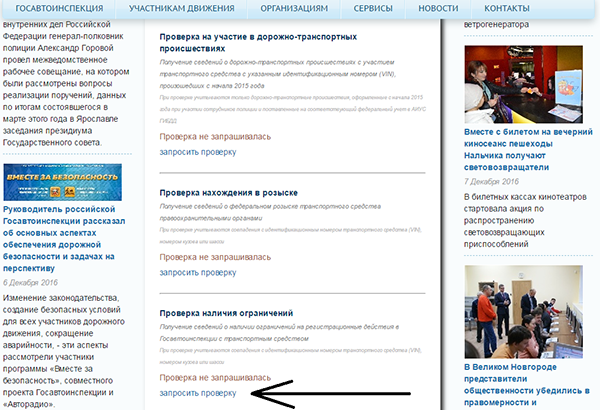Click the 'Вместе за безопасность' banner image
The height and width of the screenshot is (410, 600).
pos(63,181)
